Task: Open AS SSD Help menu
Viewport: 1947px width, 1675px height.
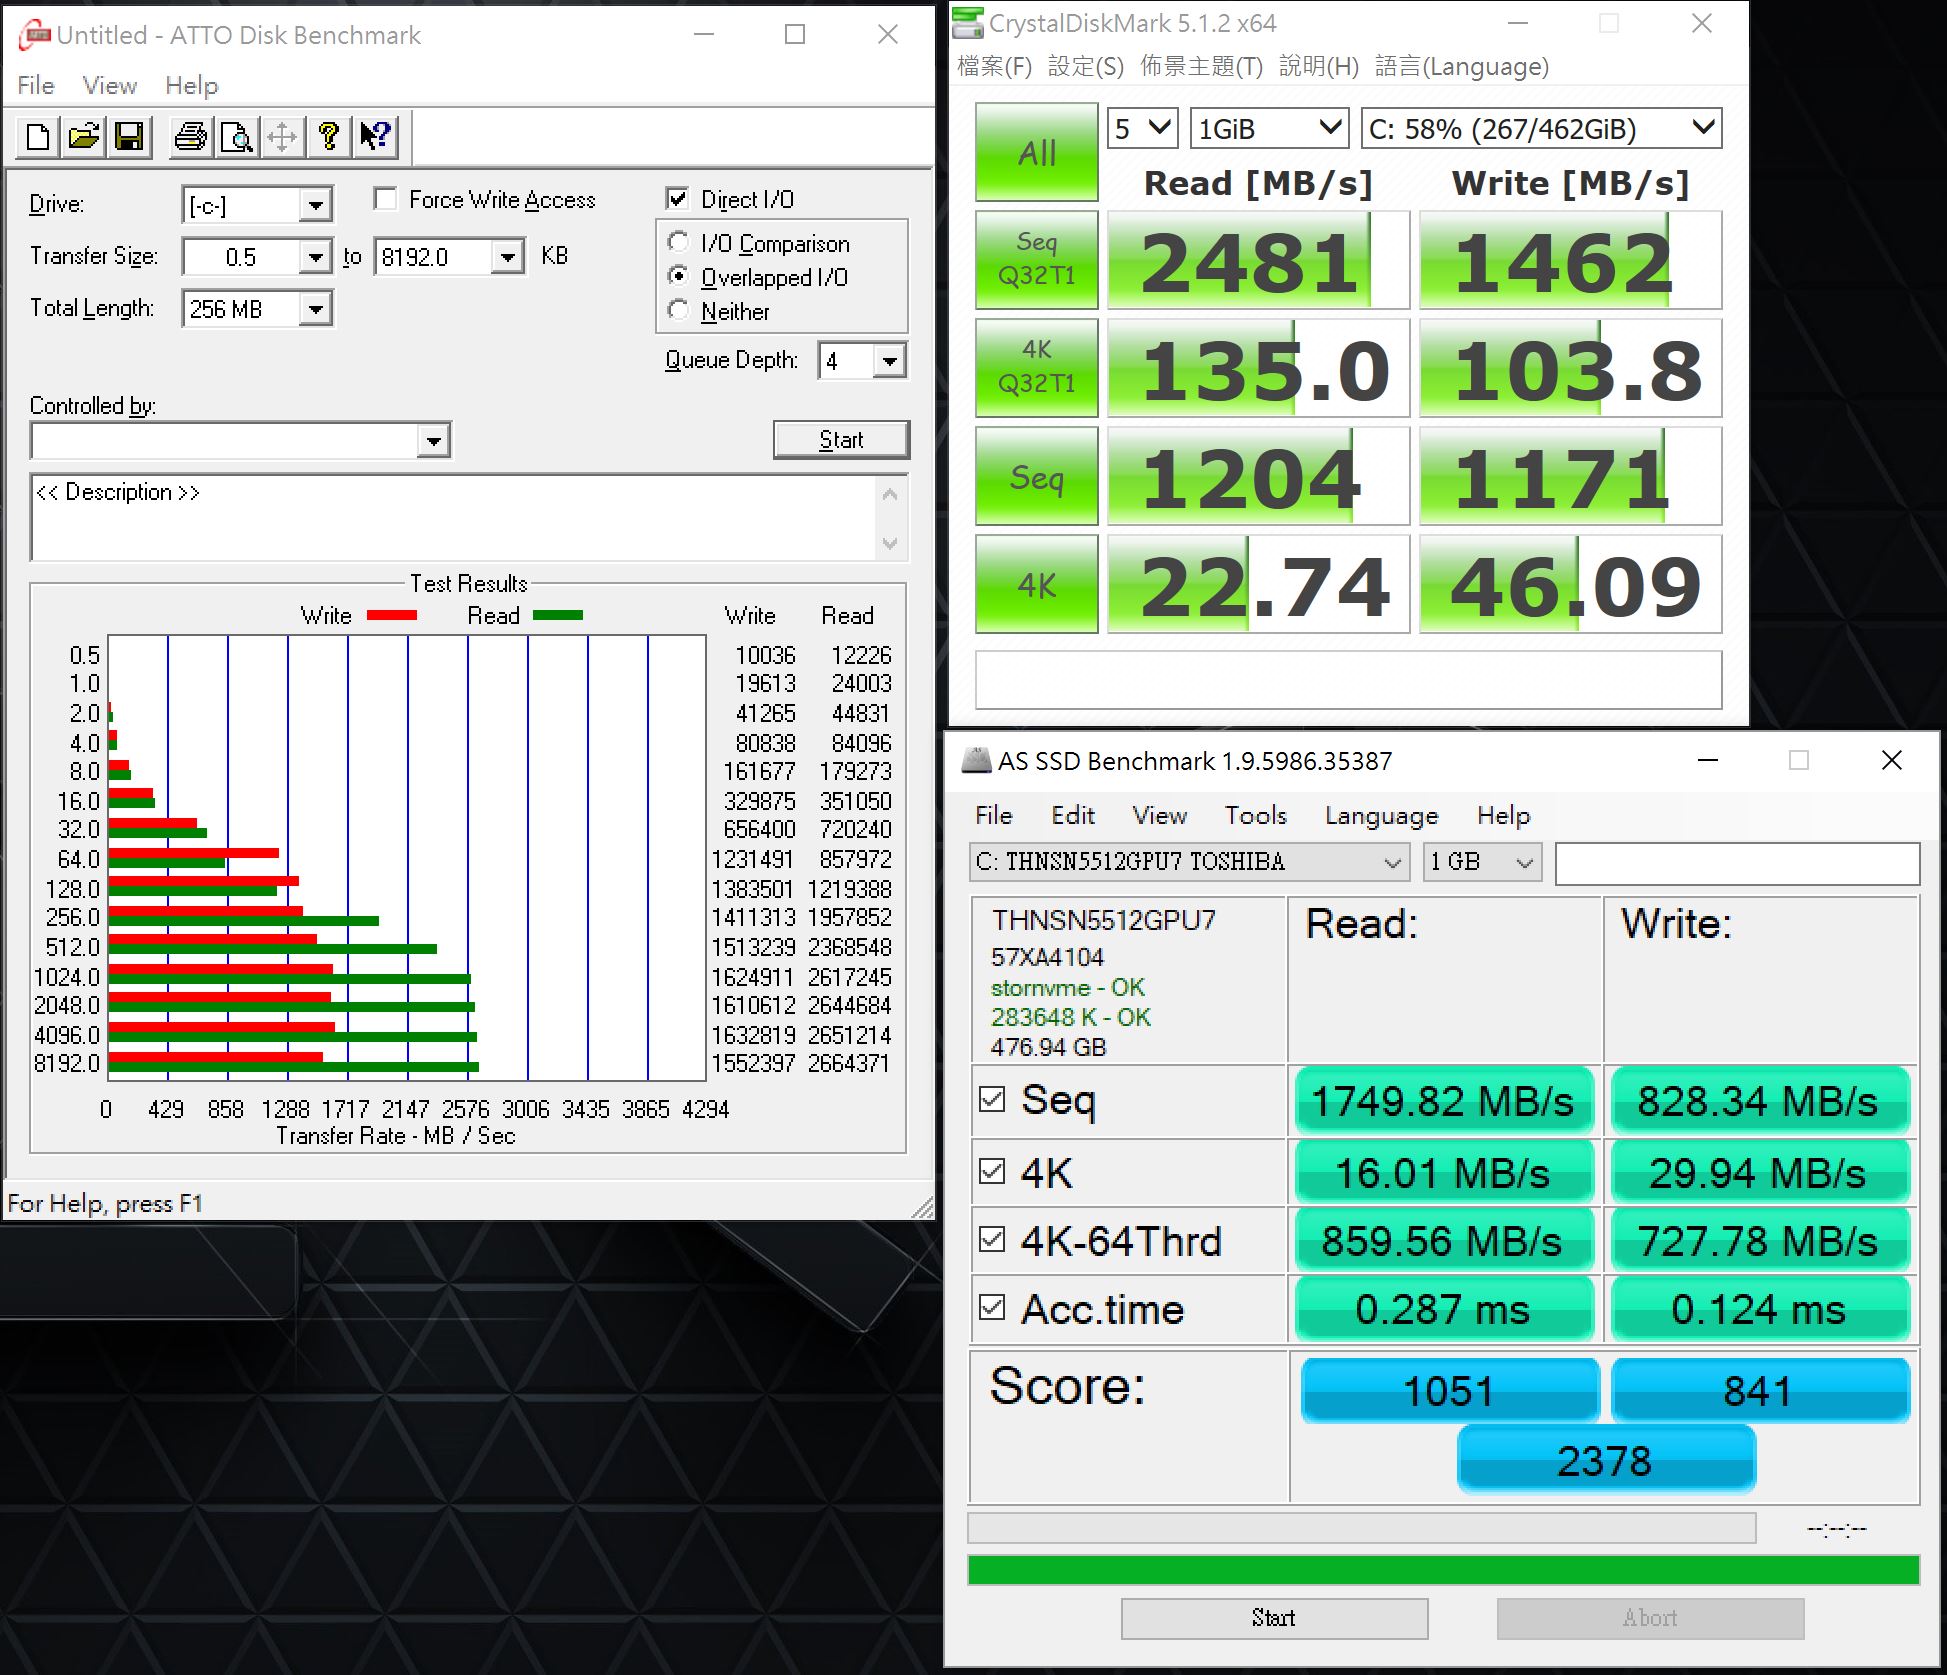Action: pyautogui.click(x=1503, y=816)
